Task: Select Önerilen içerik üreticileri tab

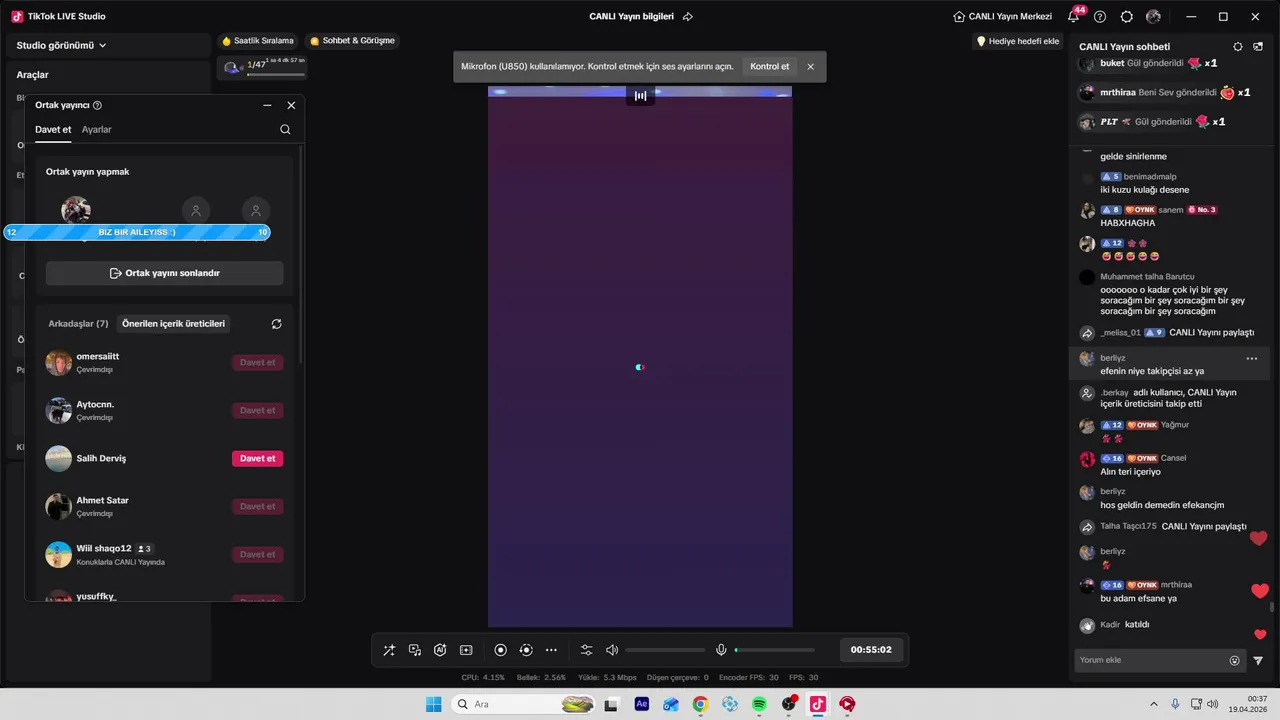Action: pos(174,324)
